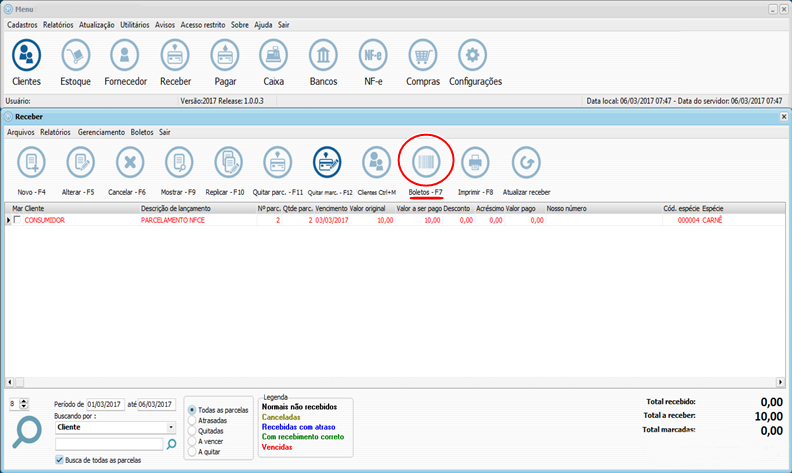Open the Estoque module icon
The width and height of the screenshot is (792, 473).
(x=76, y=55)
